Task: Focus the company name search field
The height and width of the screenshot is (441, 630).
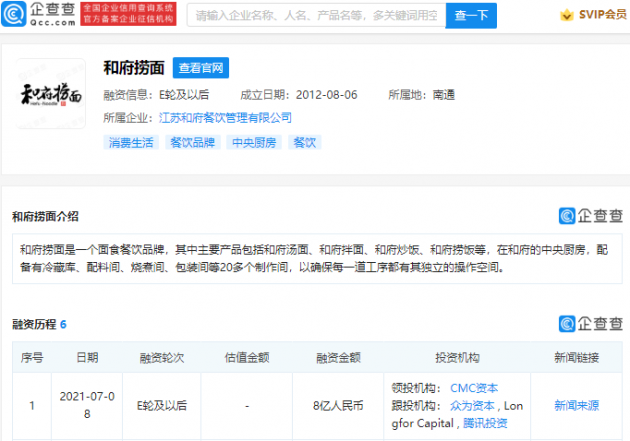Action: pyautogui.click(x=316, y=16)
